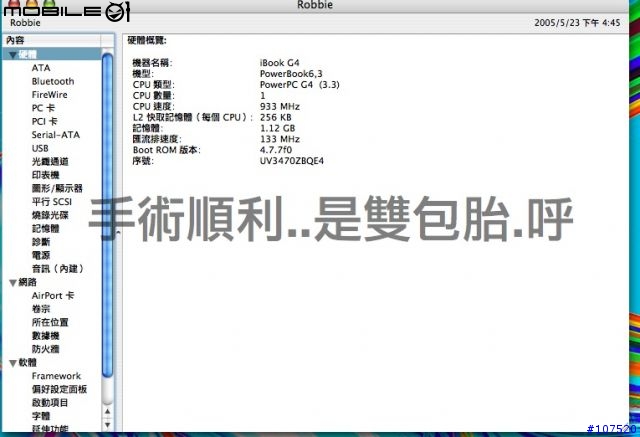This screenshot has width=640, height=437.
Task: Select the PCI 卡 entry
Action: click(44, 122)
